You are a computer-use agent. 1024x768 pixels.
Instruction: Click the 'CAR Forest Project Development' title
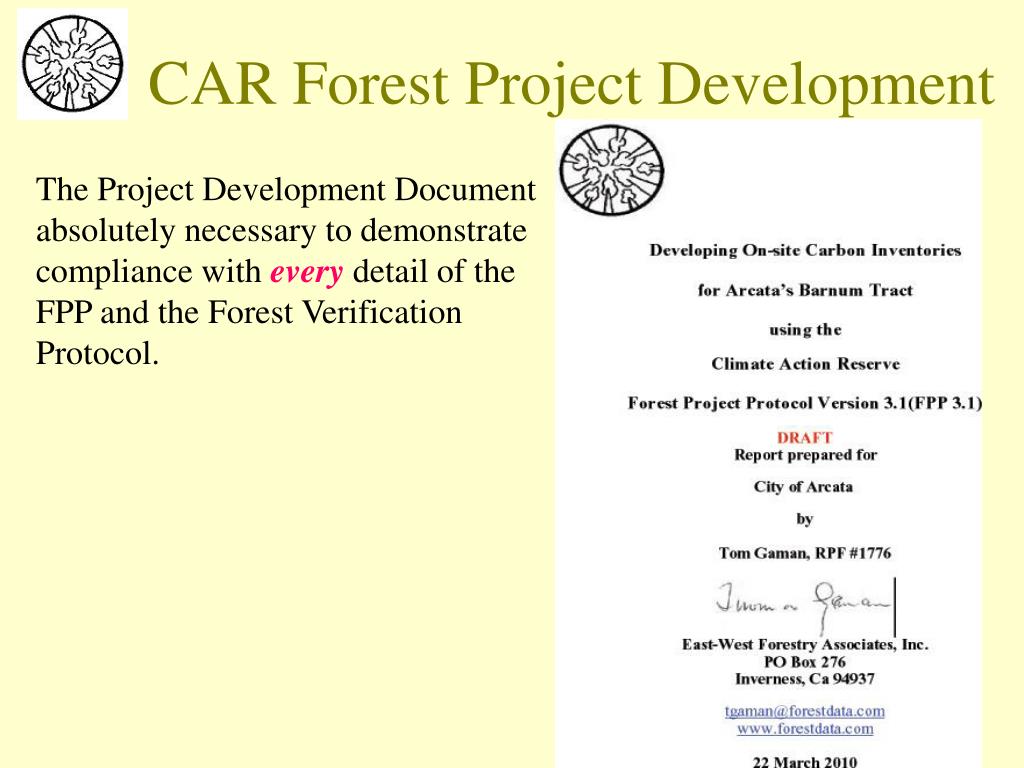(571, 83)
